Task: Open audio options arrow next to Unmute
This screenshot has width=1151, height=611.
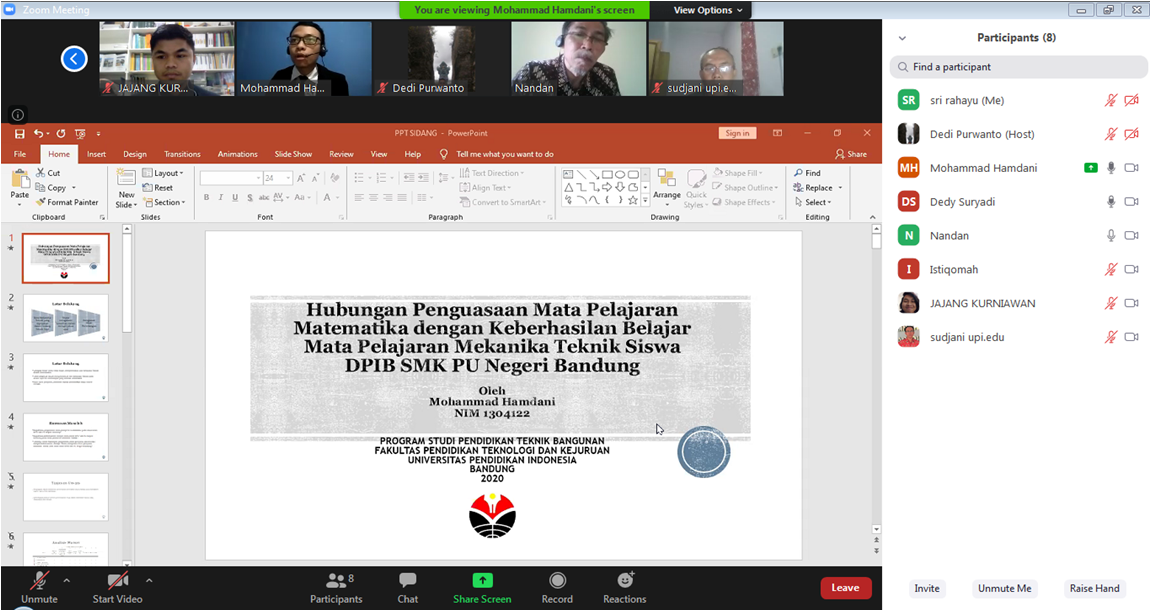Action: 67,580
